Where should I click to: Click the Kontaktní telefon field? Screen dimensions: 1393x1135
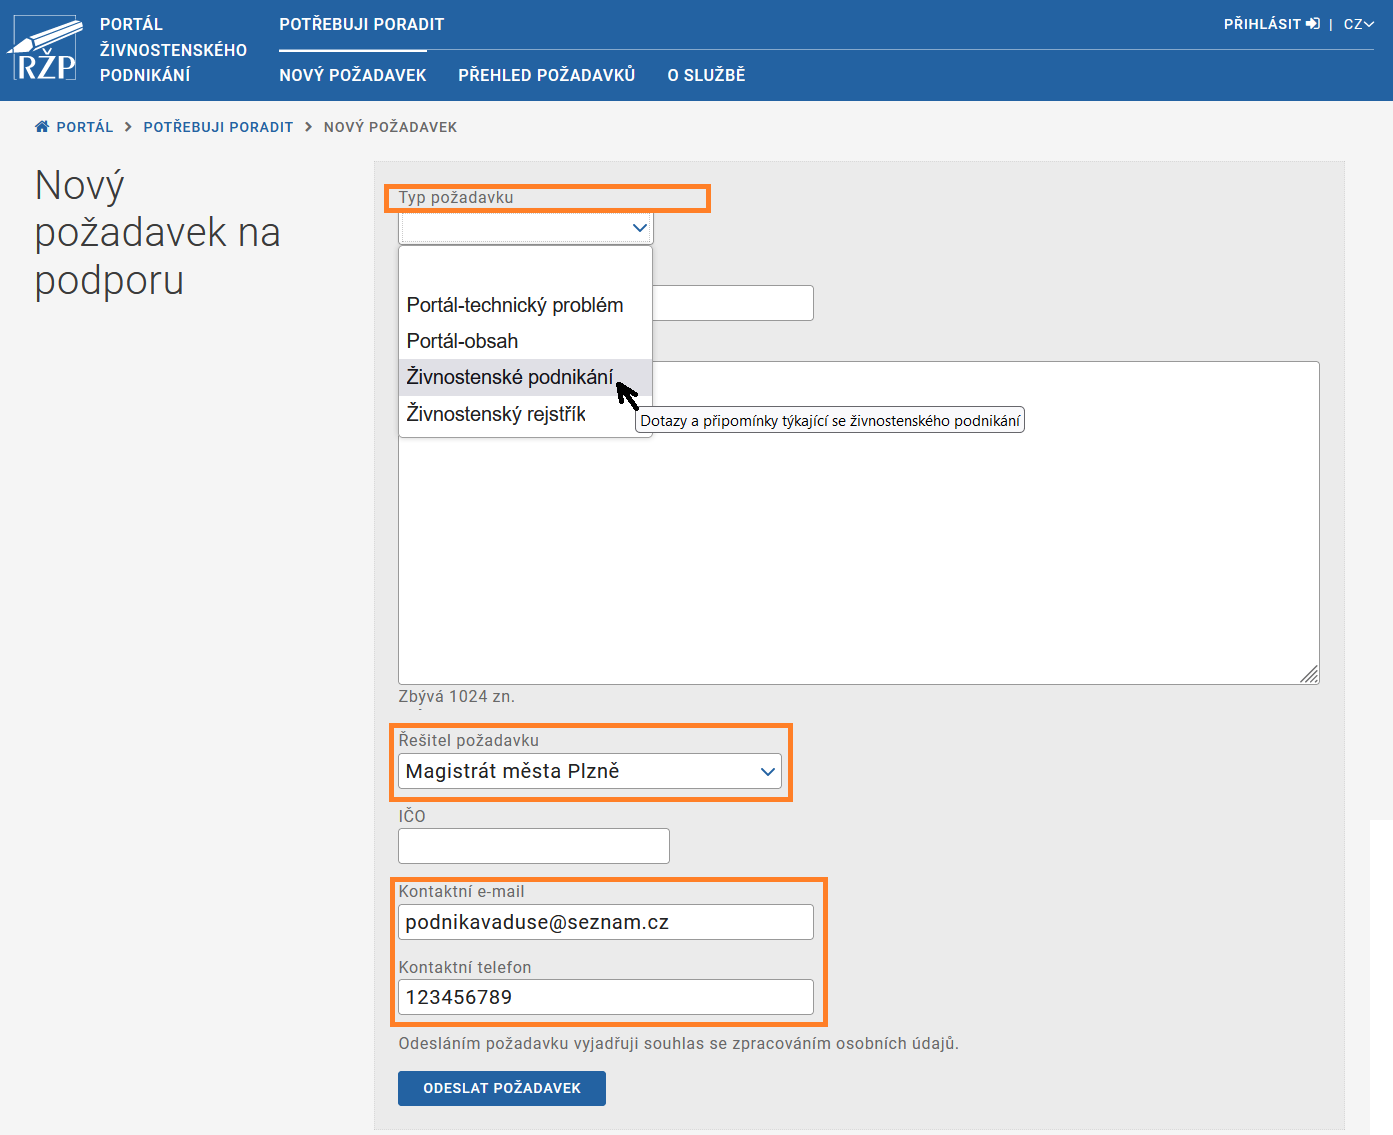(x=605, y=997)
